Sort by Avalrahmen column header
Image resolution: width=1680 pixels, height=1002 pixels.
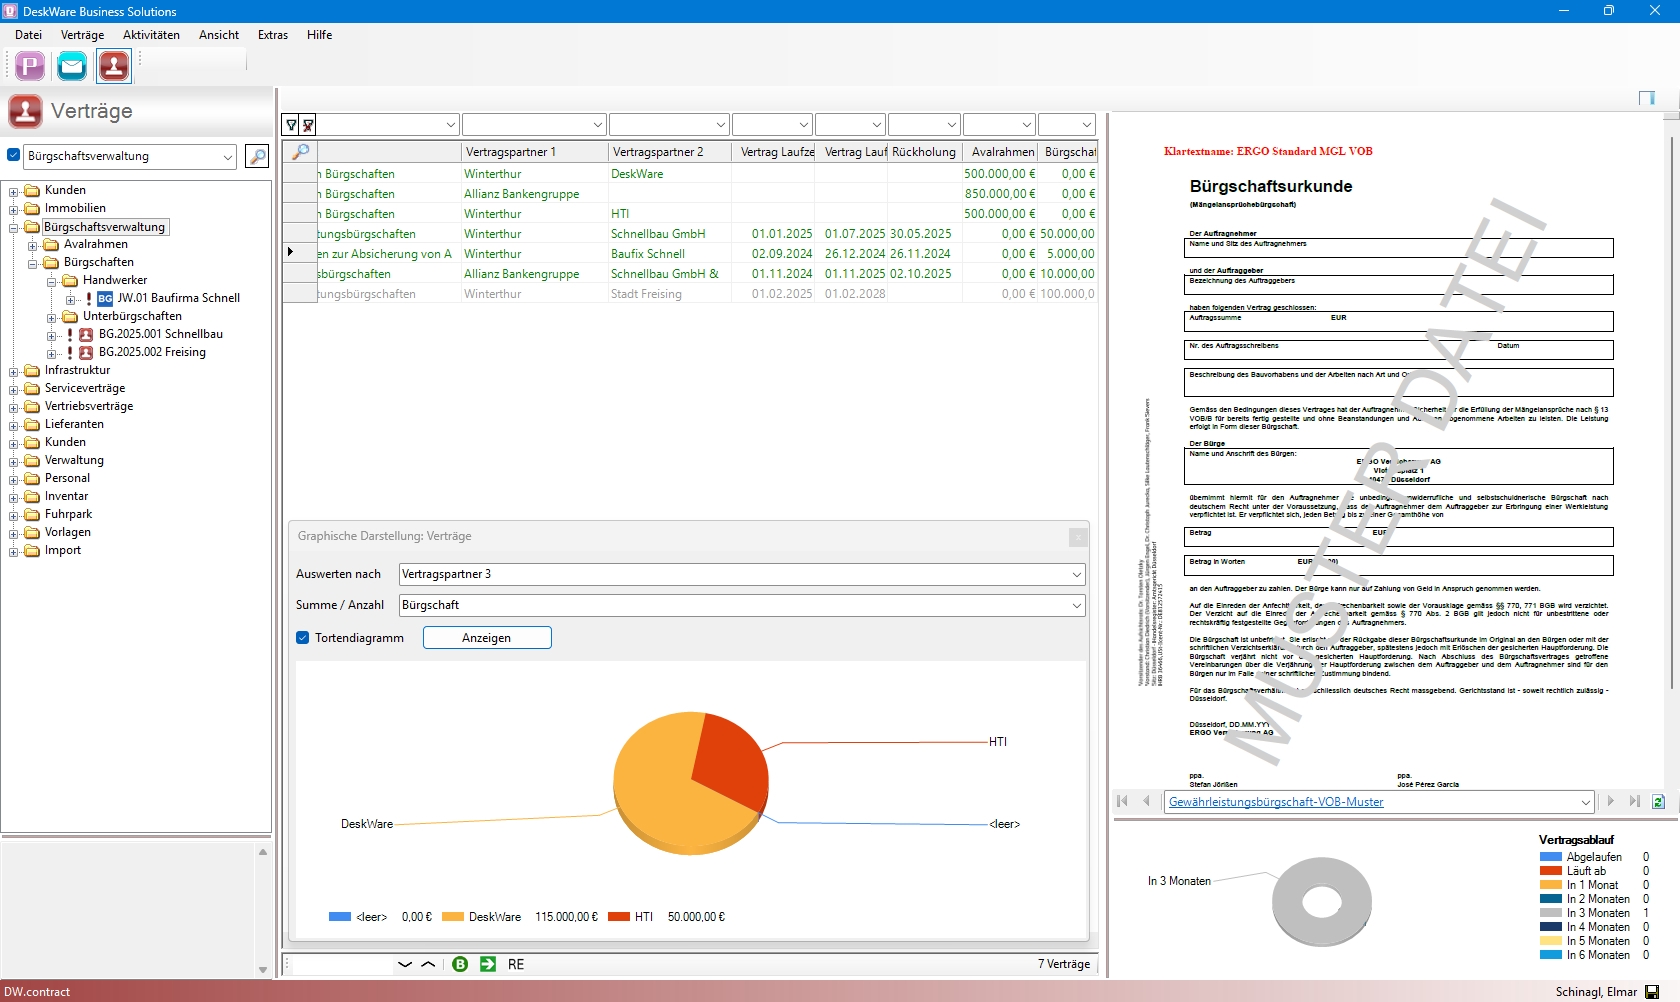pos(1001,152)
